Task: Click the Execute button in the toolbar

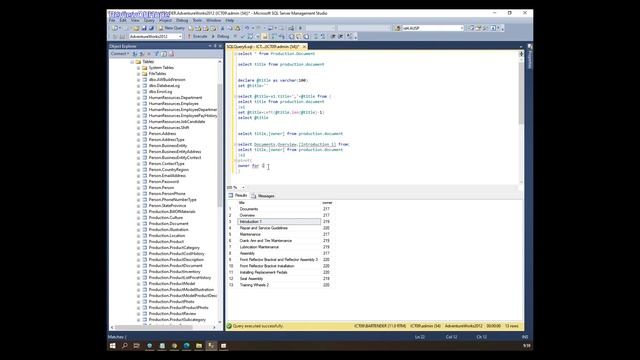Action: 198,36
